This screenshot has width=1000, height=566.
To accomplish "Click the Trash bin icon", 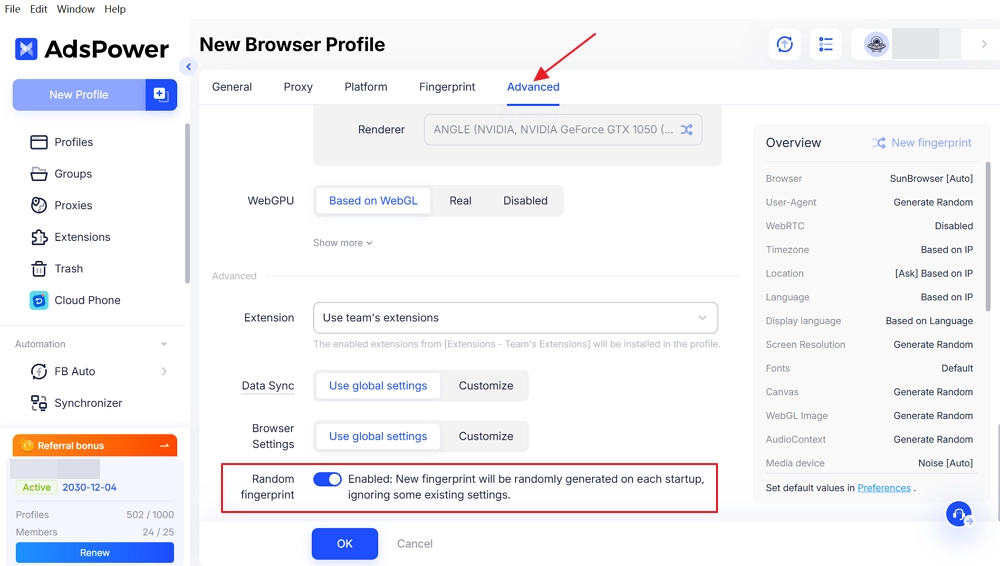I will (39, 269).
